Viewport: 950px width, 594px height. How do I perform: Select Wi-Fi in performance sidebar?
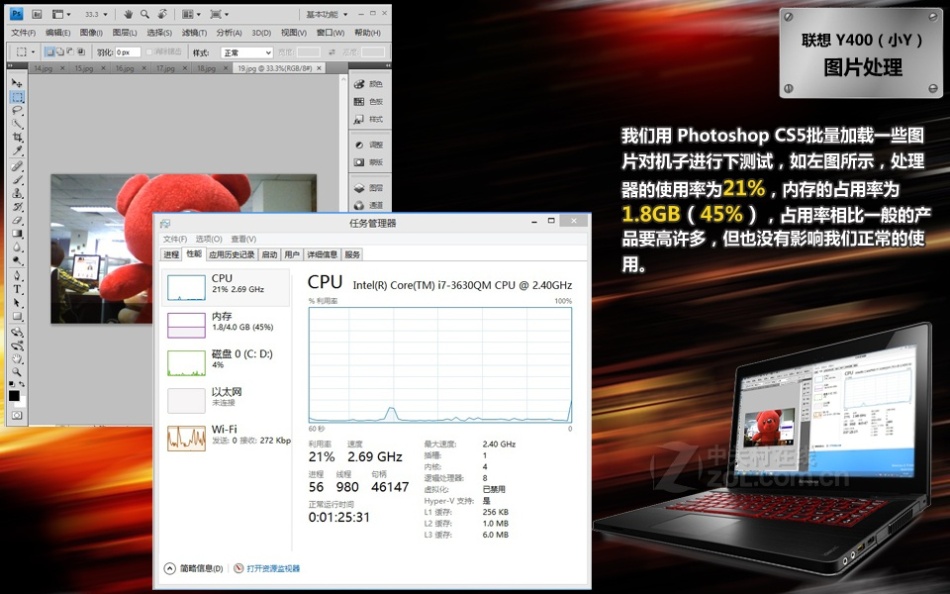tap(225, 436)
